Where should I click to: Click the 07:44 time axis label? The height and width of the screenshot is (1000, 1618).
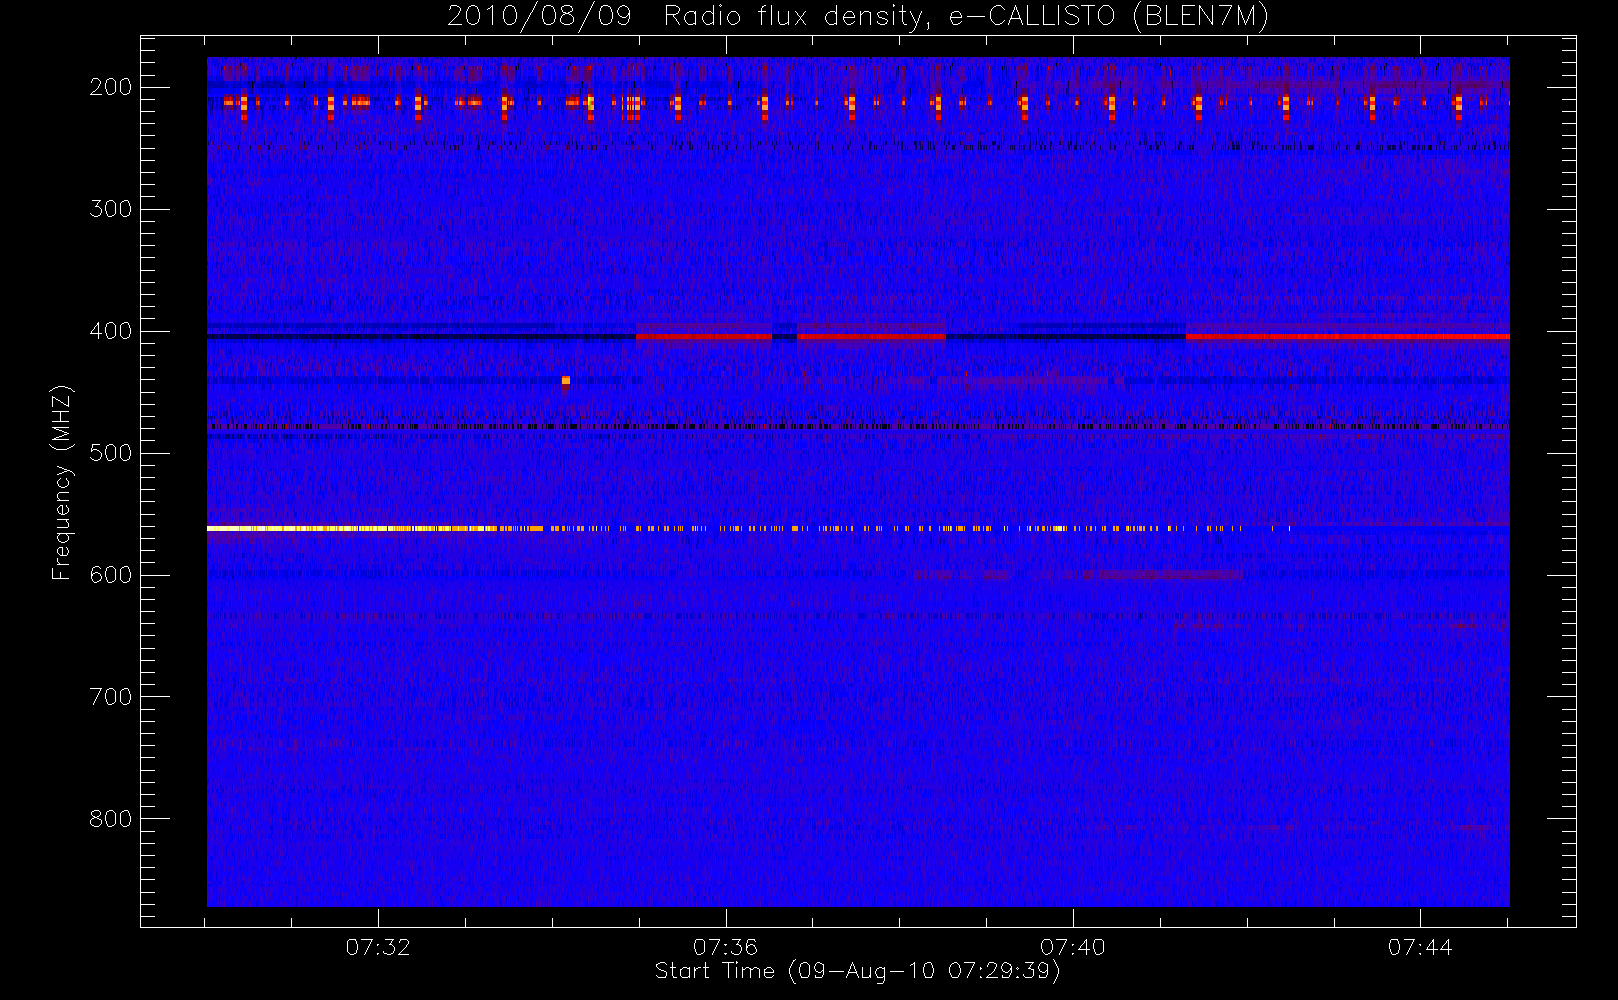click(1419, 947)
